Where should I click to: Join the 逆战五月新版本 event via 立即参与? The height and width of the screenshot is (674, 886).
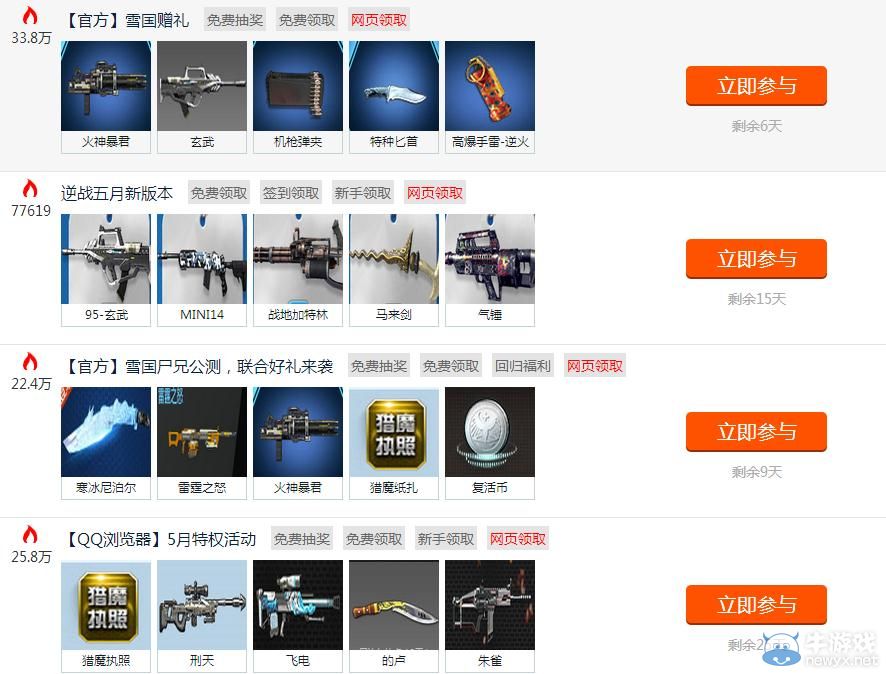757,259
